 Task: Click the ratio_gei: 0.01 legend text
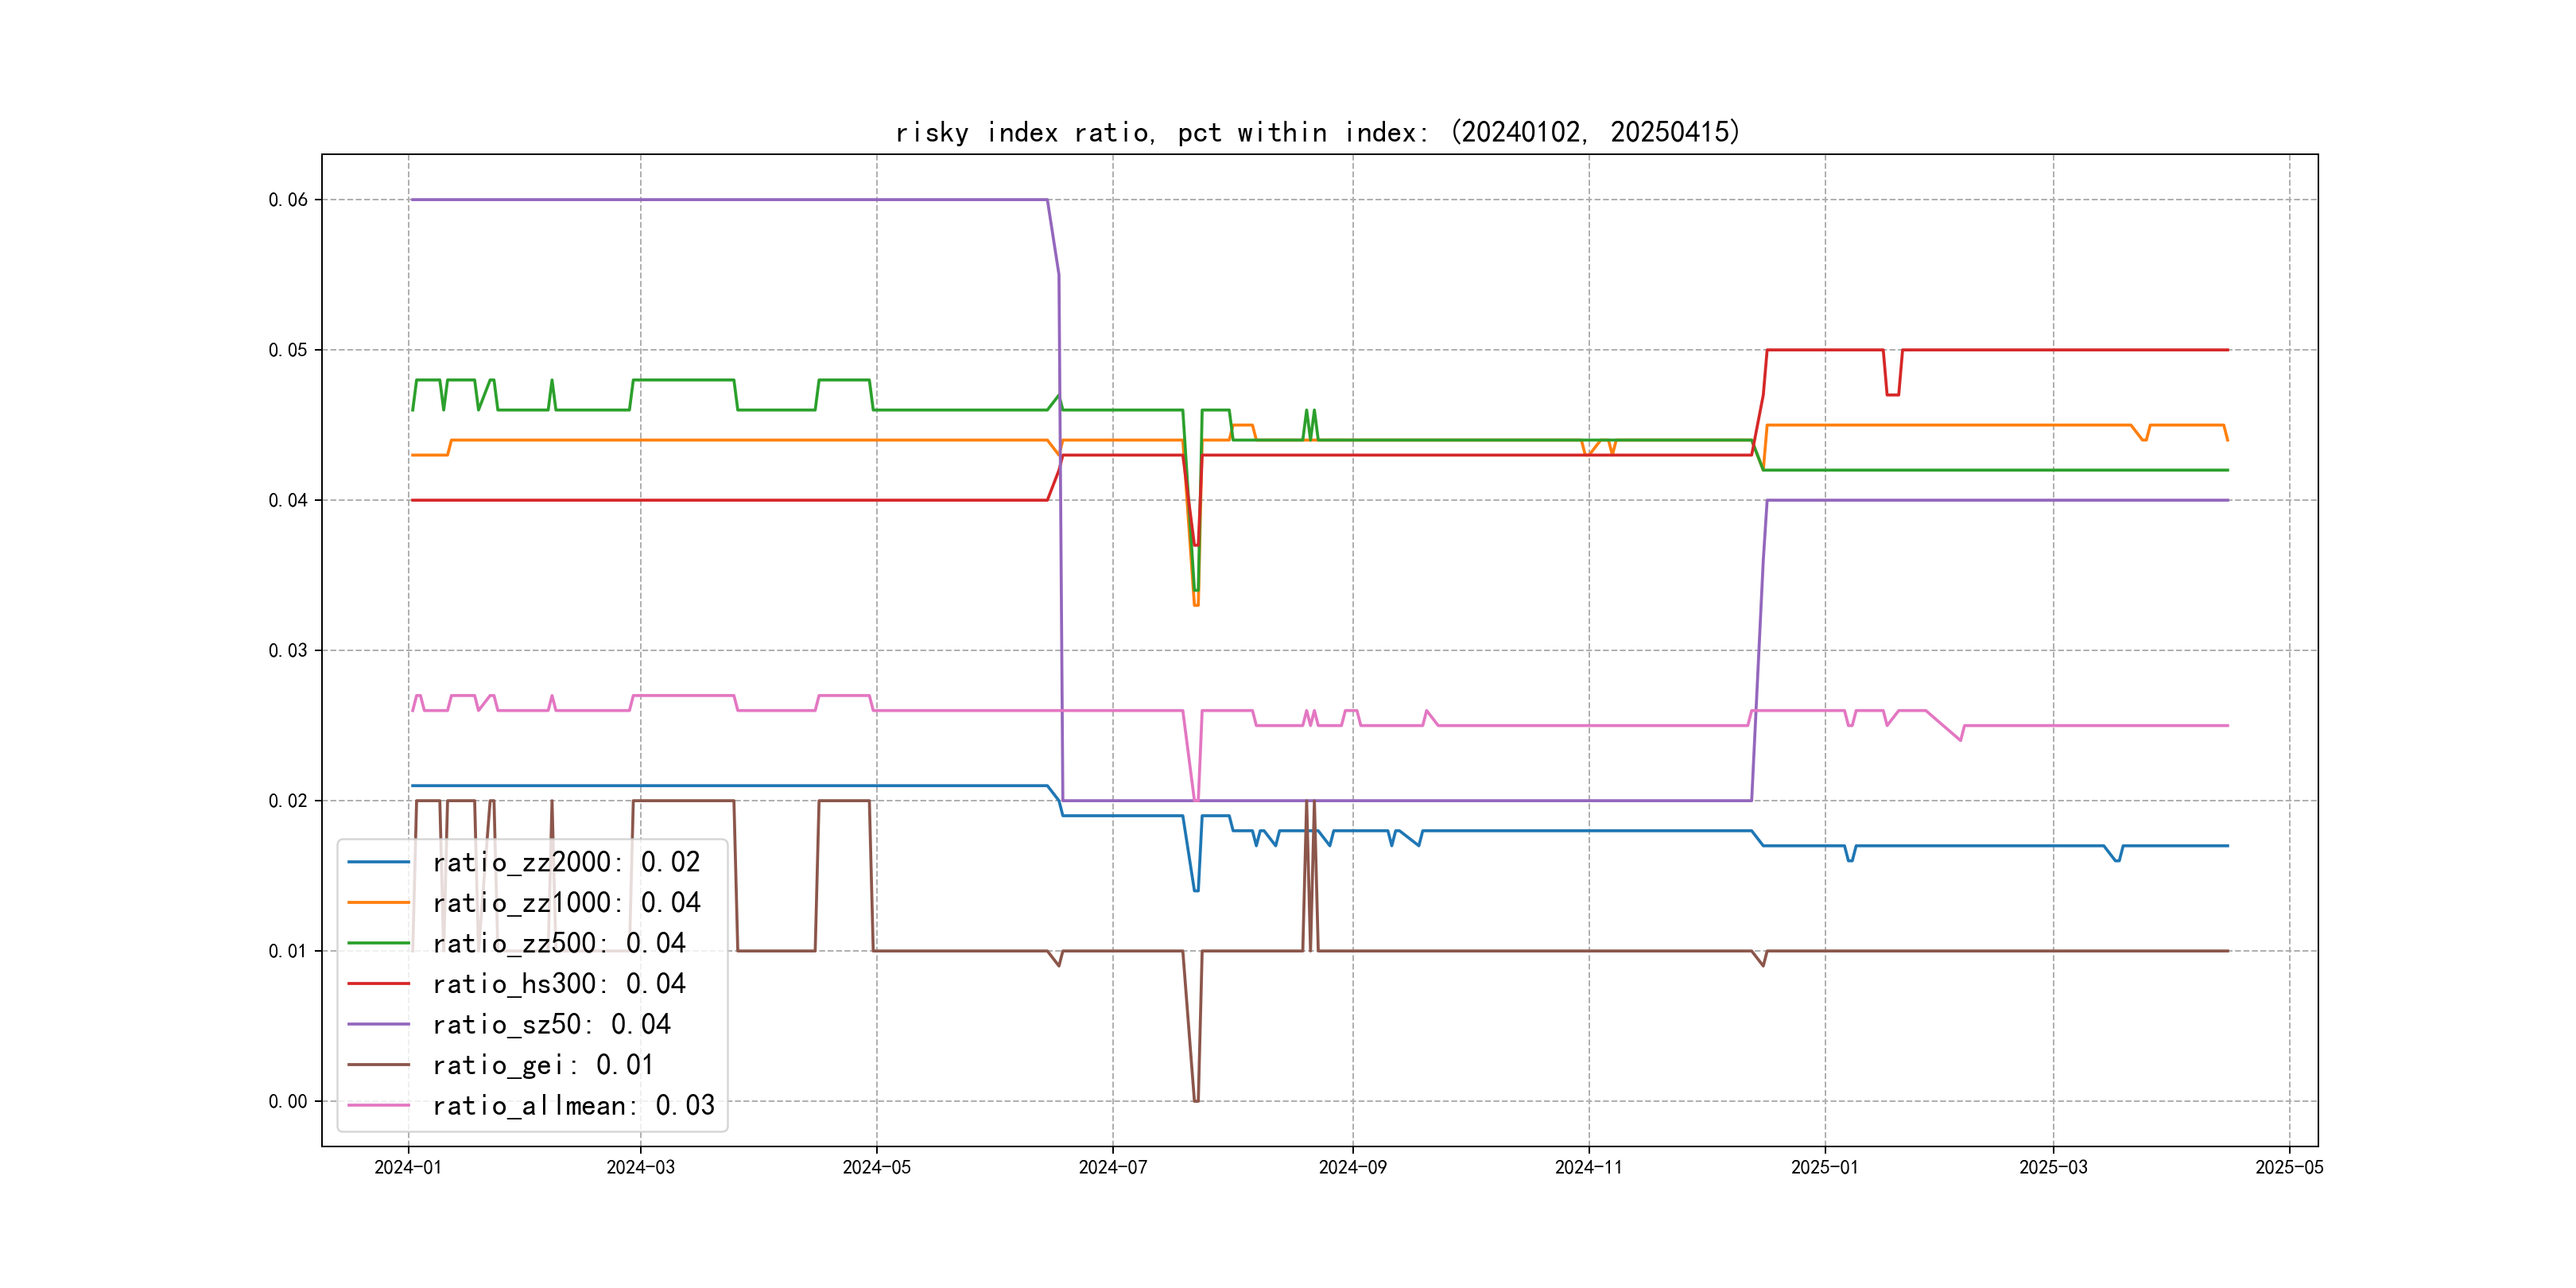[x=543, y=1065]
